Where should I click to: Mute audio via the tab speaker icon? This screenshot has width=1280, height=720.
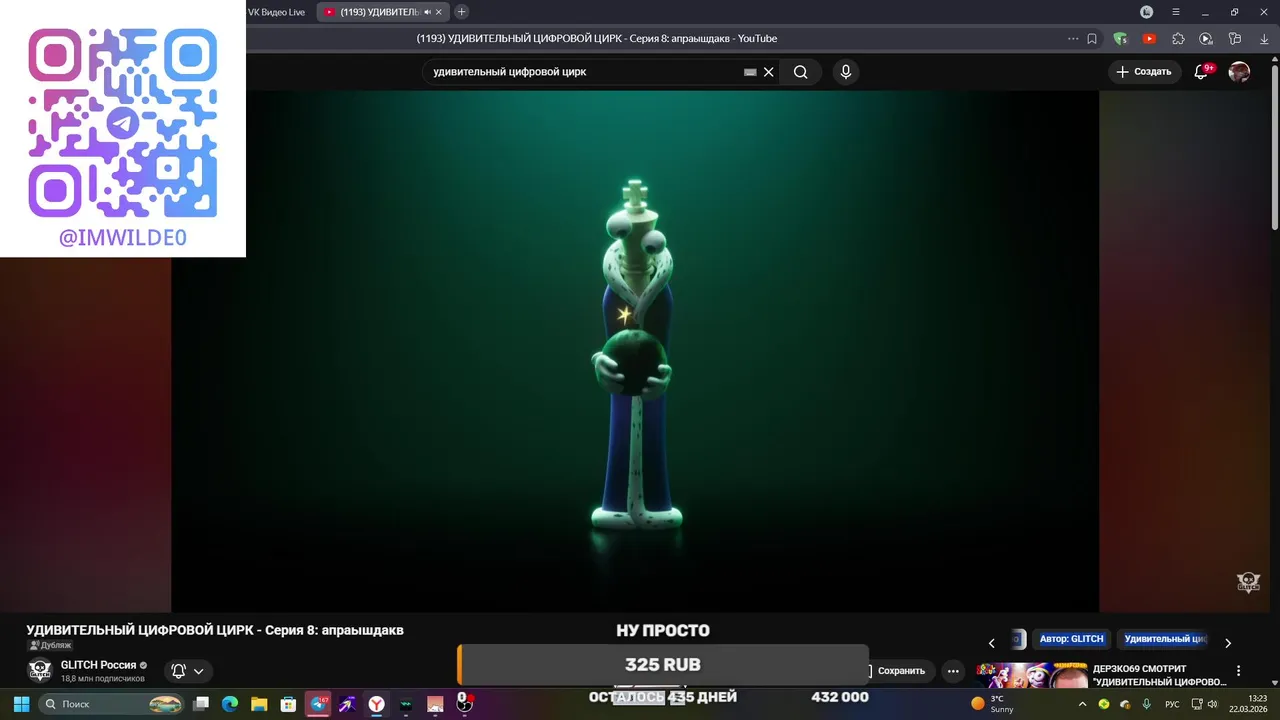pyautogui.click(x=427, y=12)
